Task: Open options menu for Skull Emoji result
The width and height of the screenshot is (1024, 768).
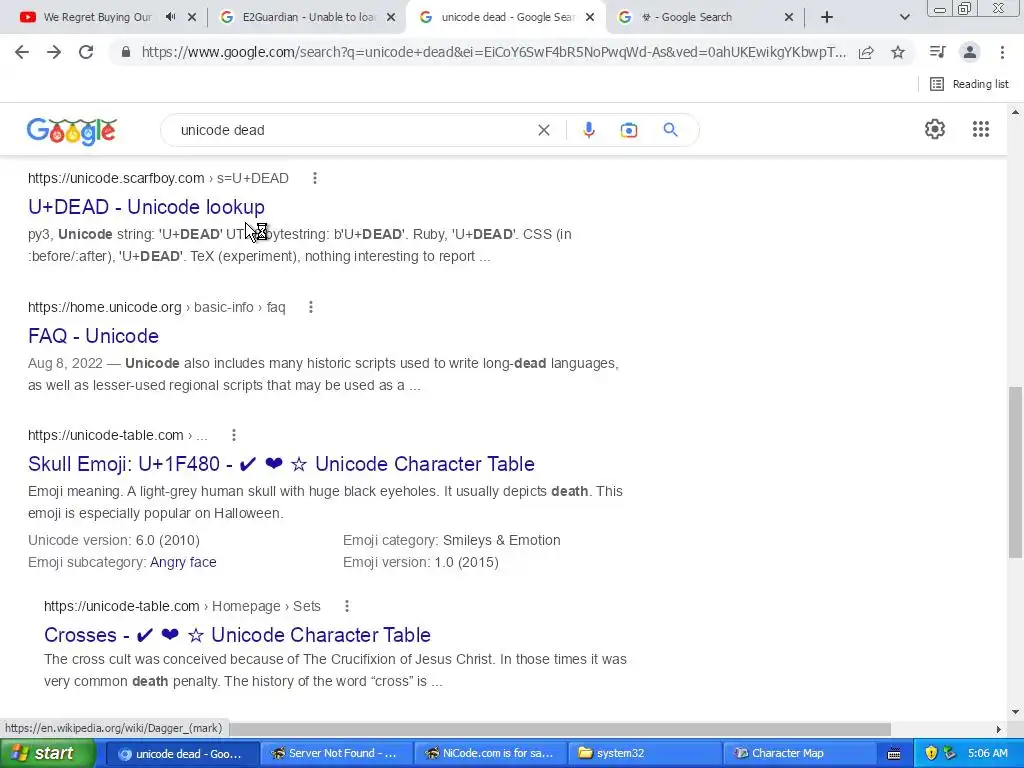Action: pyautogui.click(x=234, y=435)
